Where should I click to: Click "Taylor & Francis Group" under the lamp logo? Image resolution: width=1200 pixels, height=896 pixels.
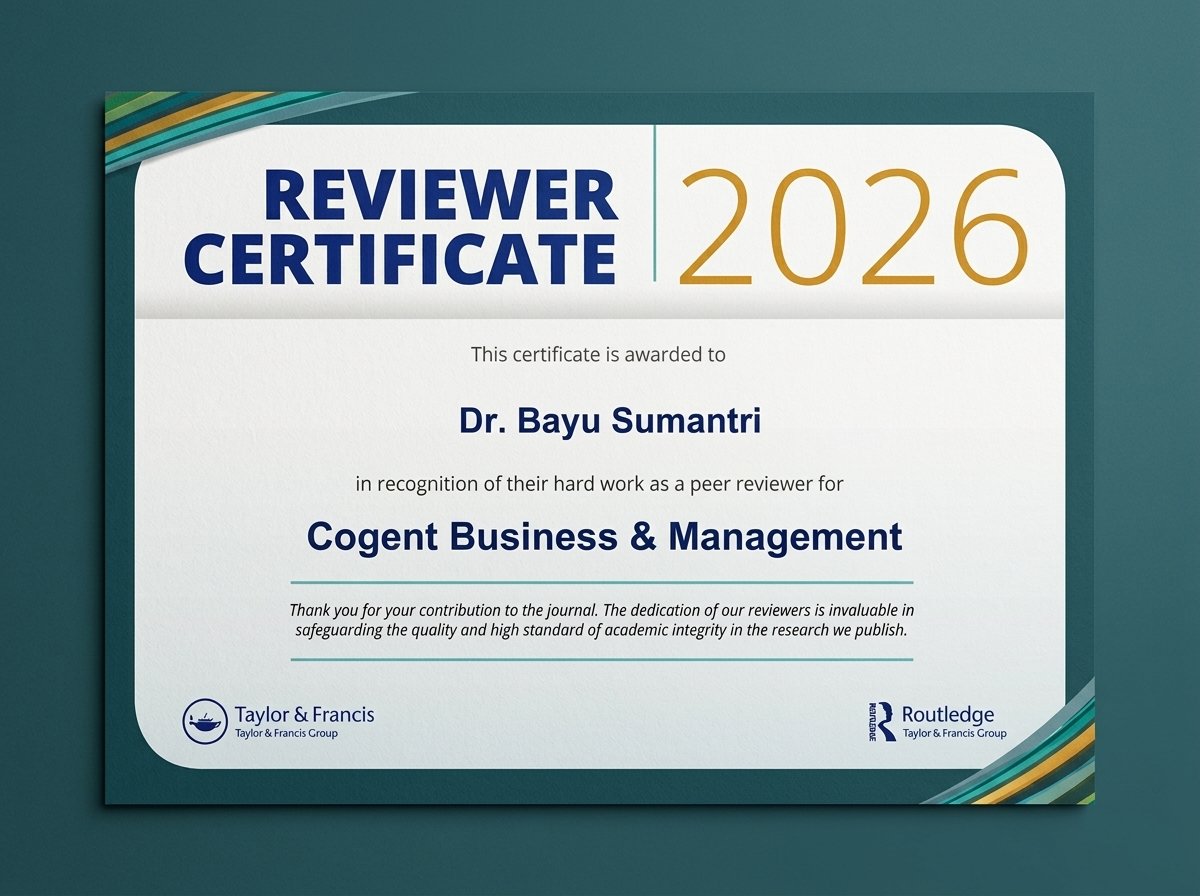coord(286,733)
